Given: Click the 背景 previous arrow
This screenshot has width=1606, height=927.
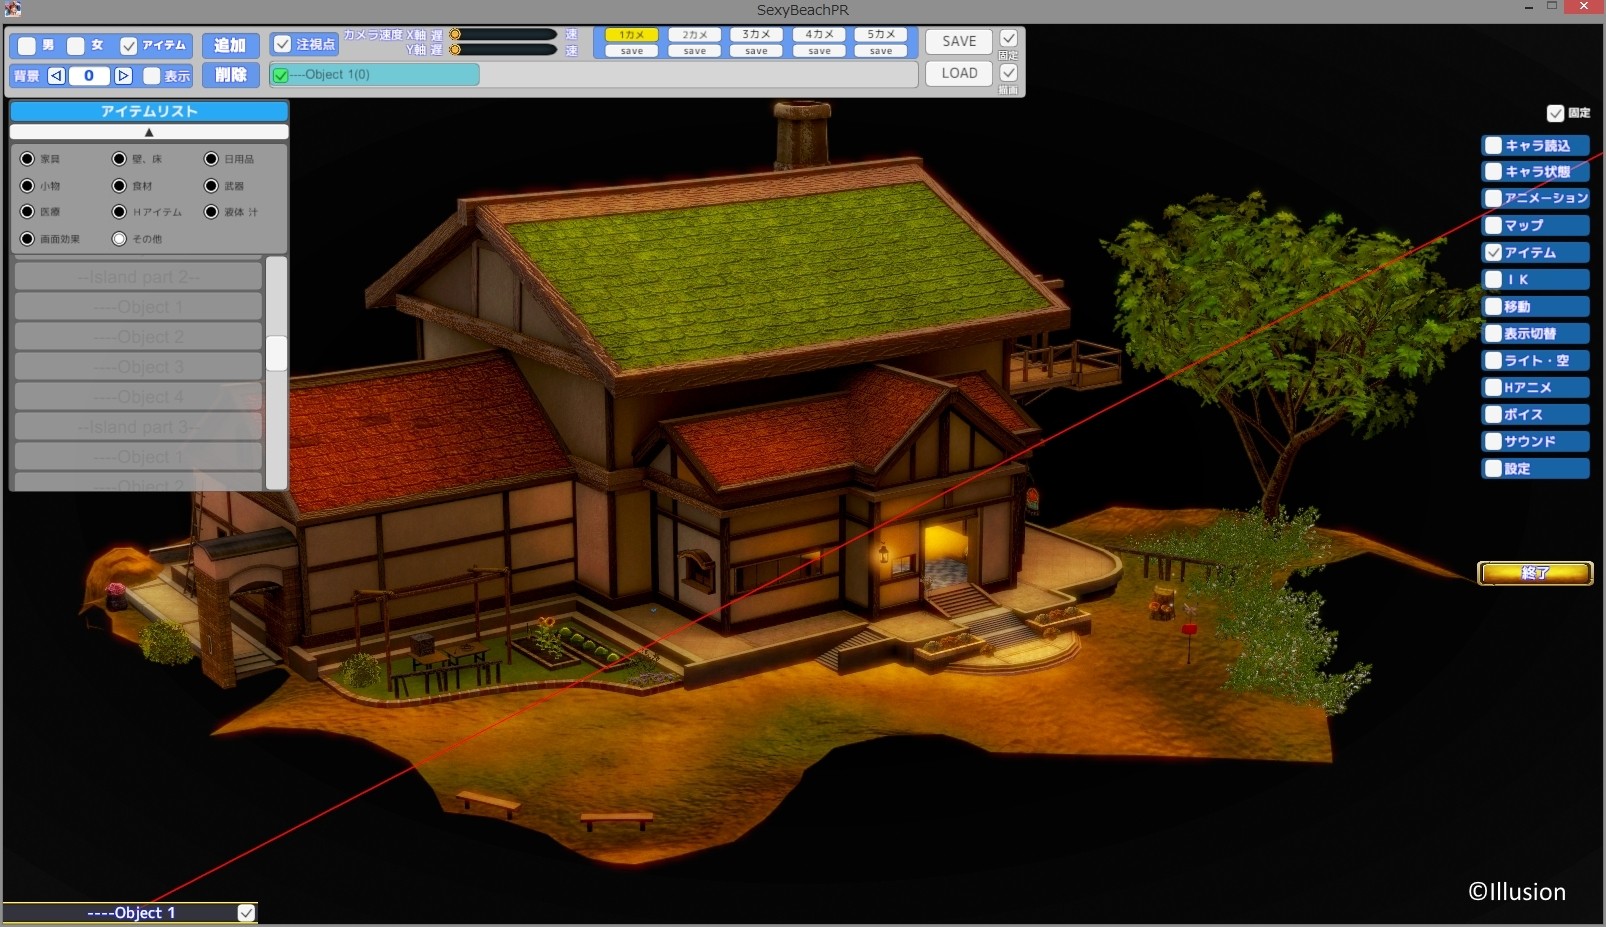Looking at the screenshot, I should coord(57,76).
